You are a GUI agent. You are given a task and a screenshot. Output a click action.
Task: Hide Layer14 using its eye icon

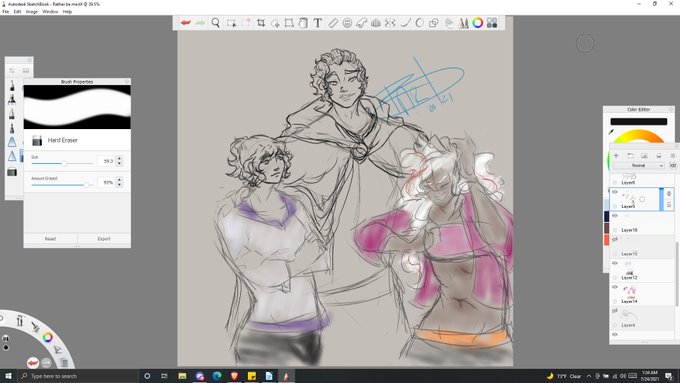615,287
